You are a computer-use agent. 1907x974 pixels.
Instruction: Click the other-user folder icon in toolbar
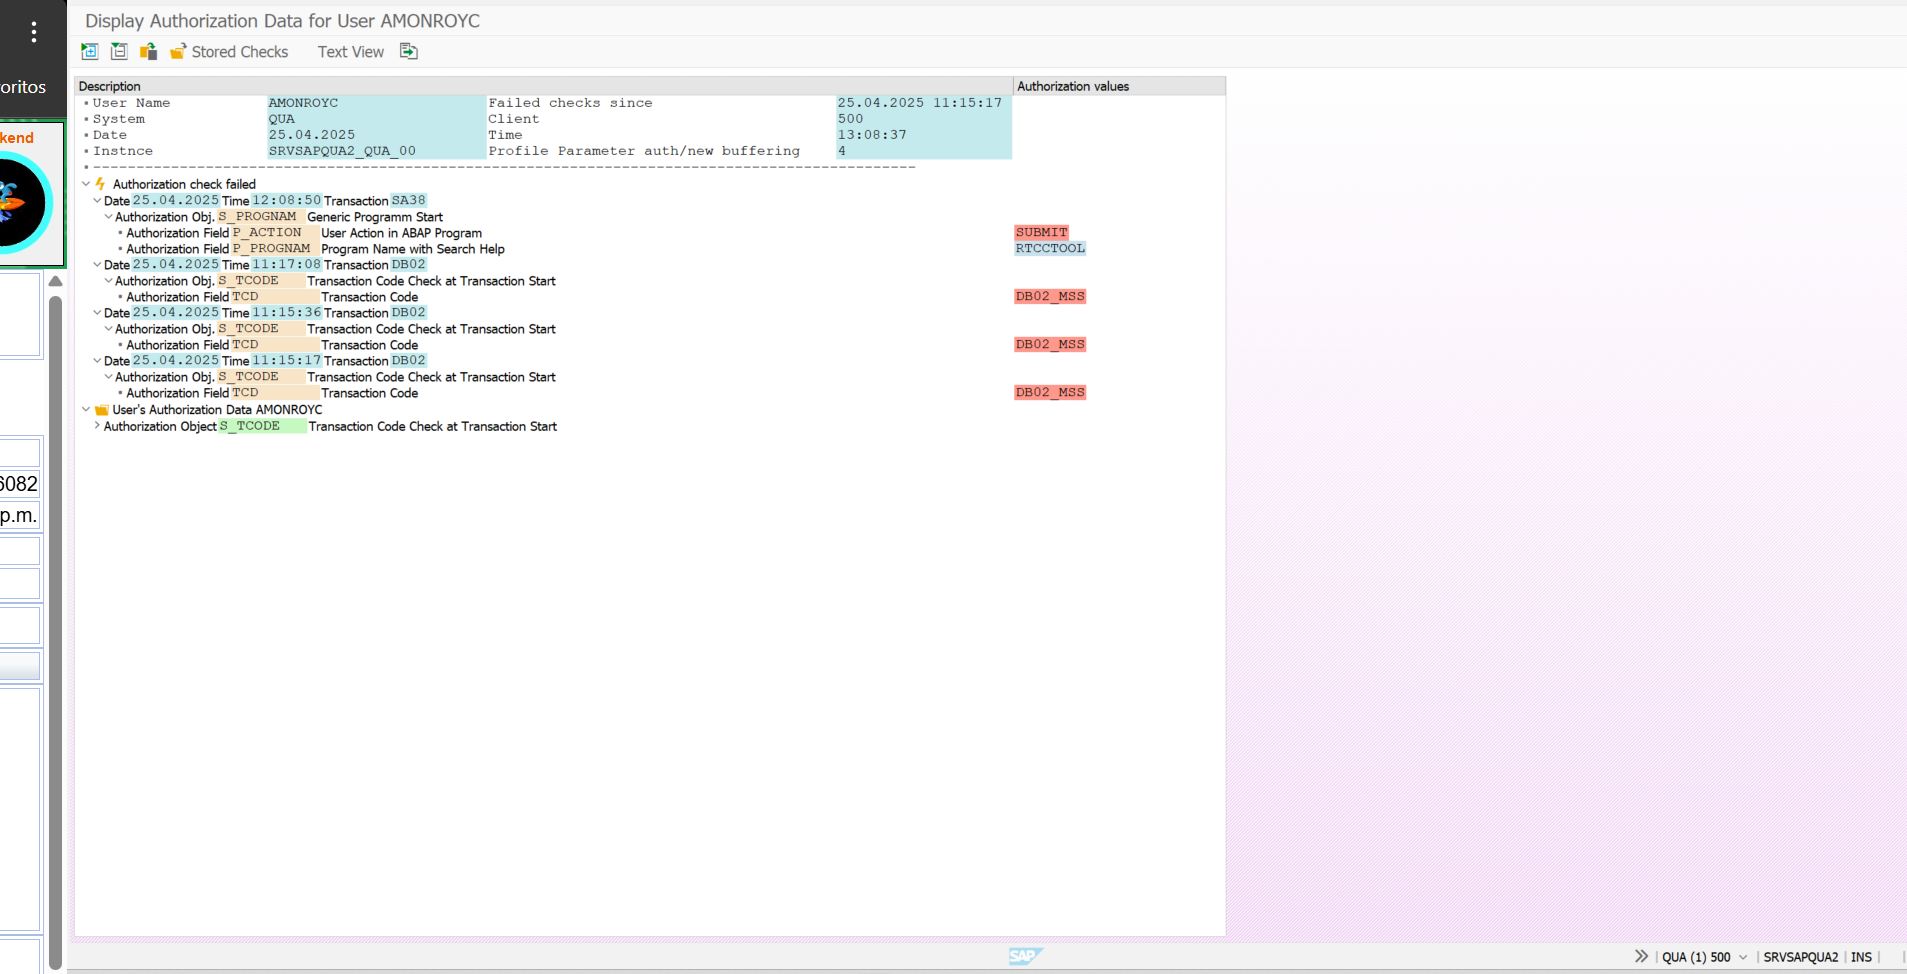[x=148, y=52]
